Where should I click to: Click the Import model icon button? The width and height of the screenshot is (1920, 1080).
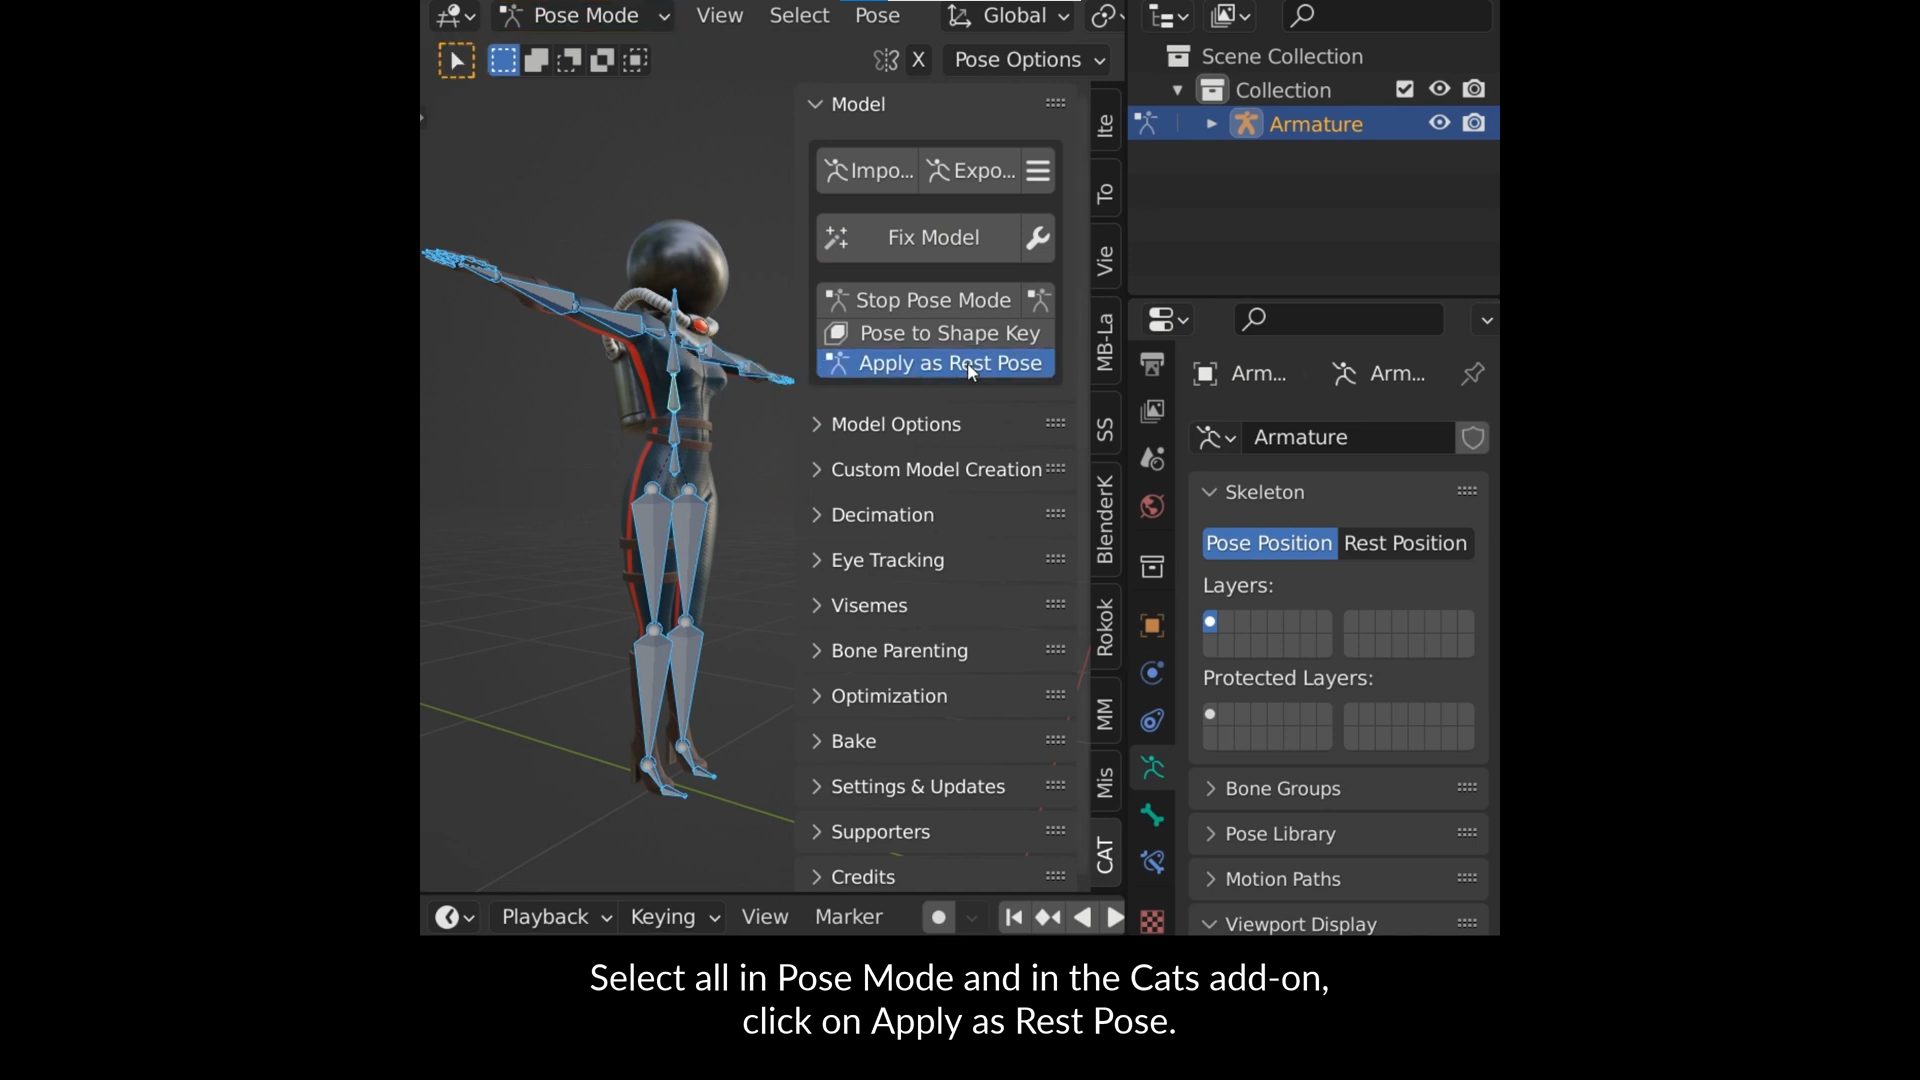867,171
